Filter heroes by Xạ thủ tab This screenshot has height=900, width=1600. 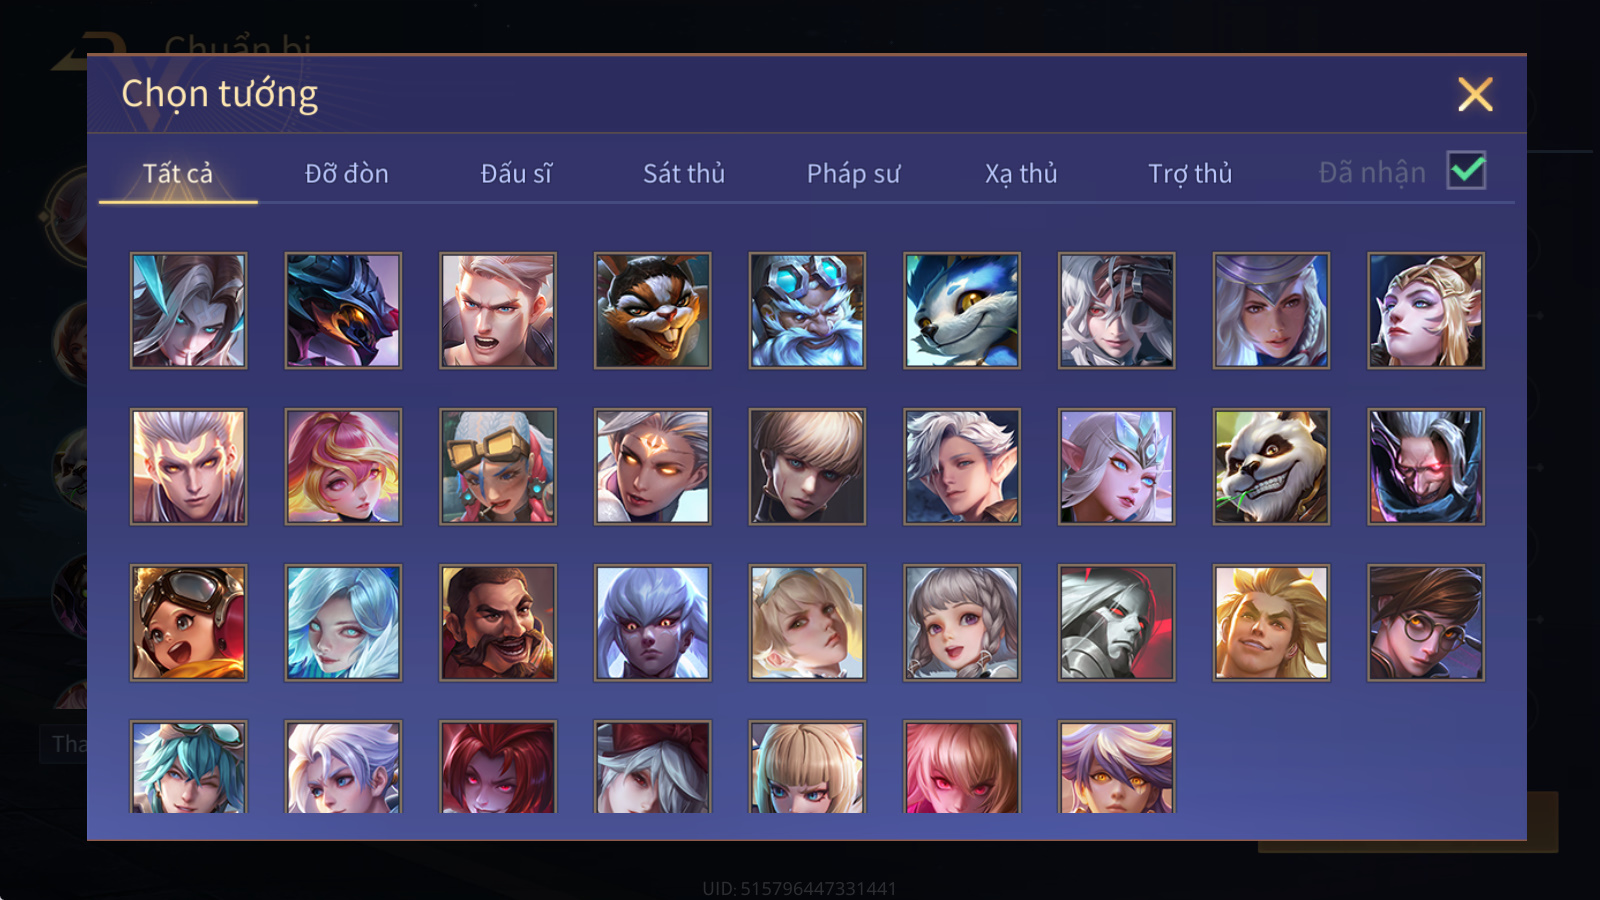1021,173
